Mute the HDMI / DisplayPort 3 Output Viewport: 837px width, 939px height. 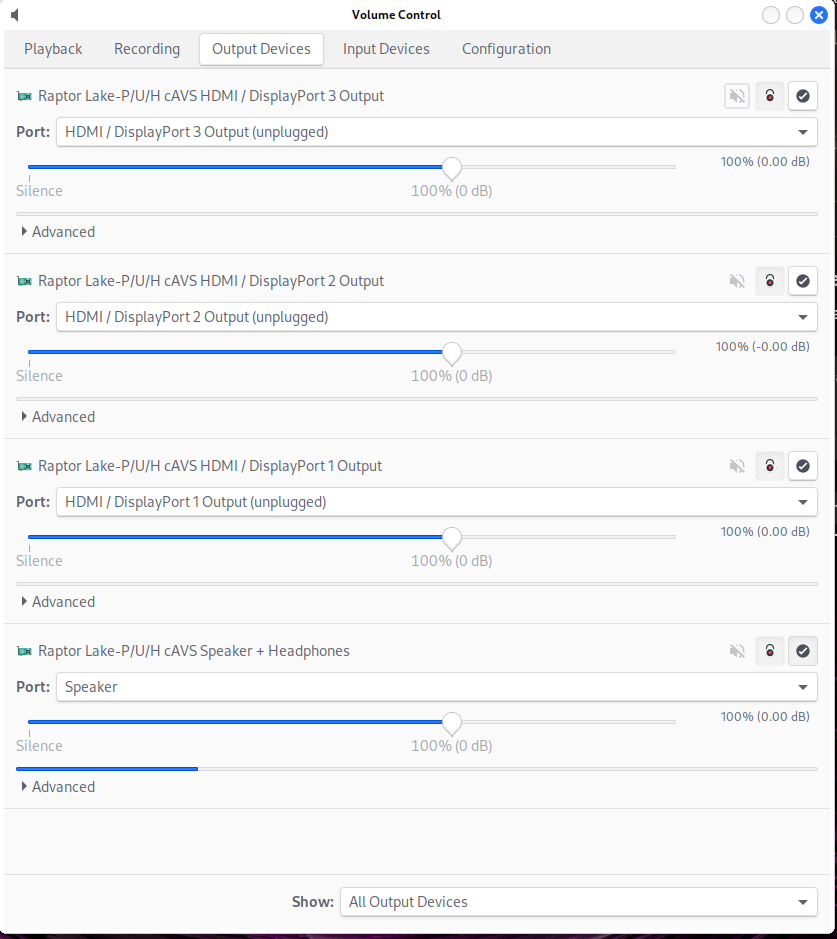coord(737,96)
